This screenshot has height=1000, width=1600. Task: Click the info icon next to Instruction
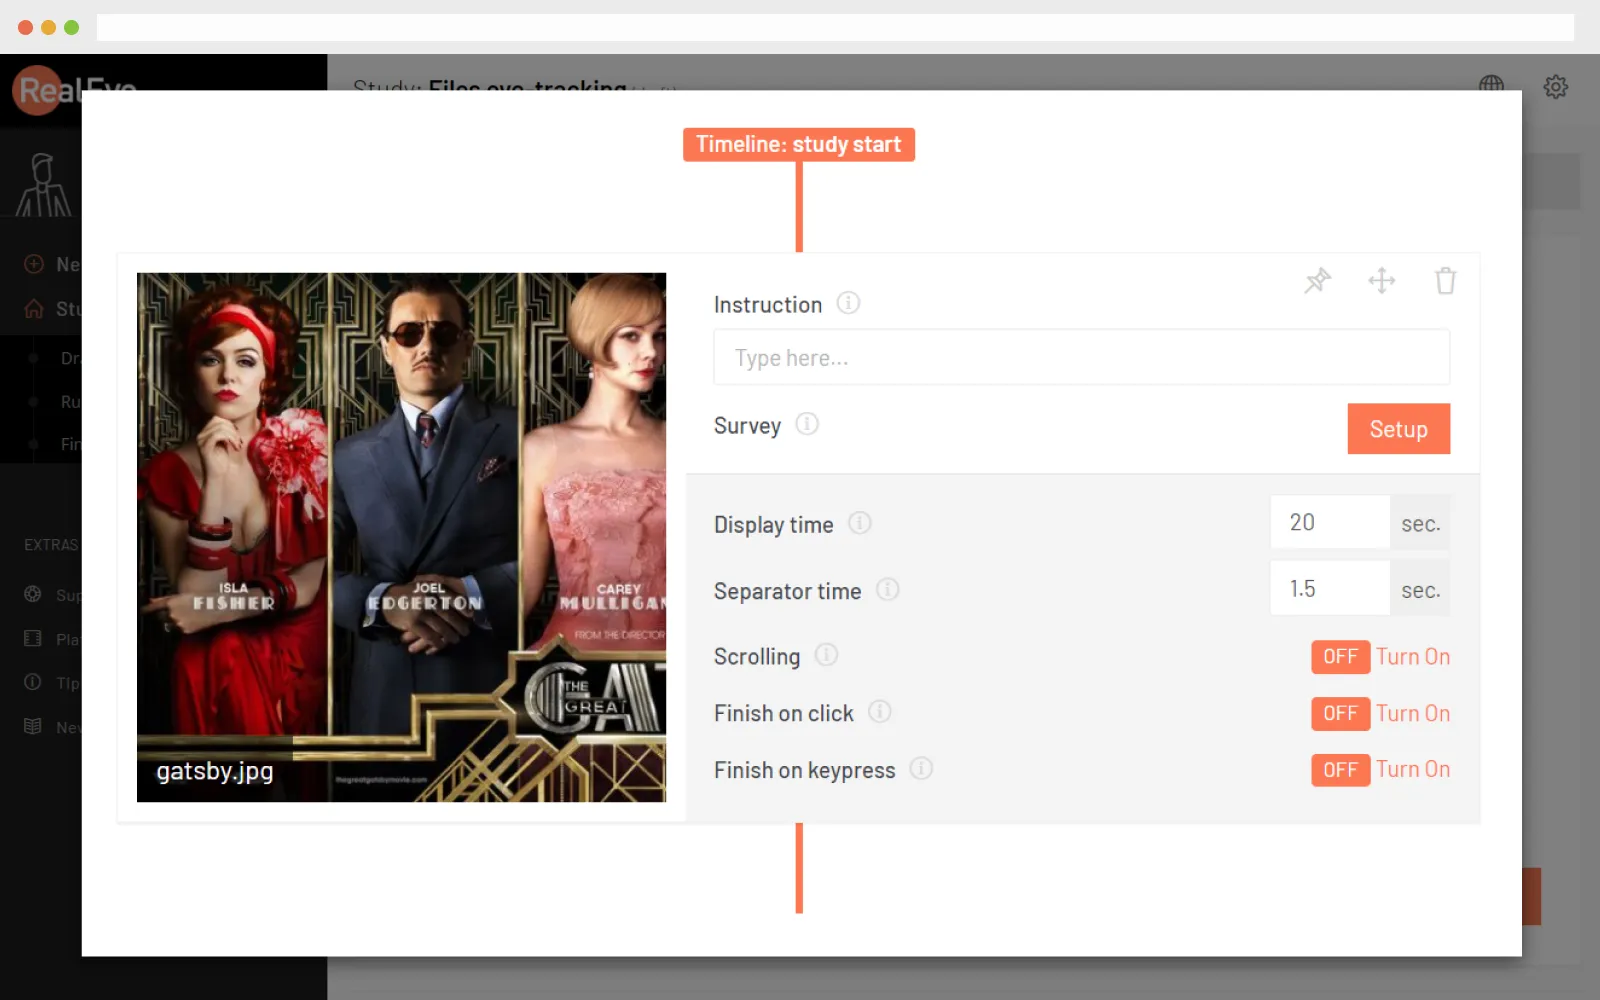(848, 303)
